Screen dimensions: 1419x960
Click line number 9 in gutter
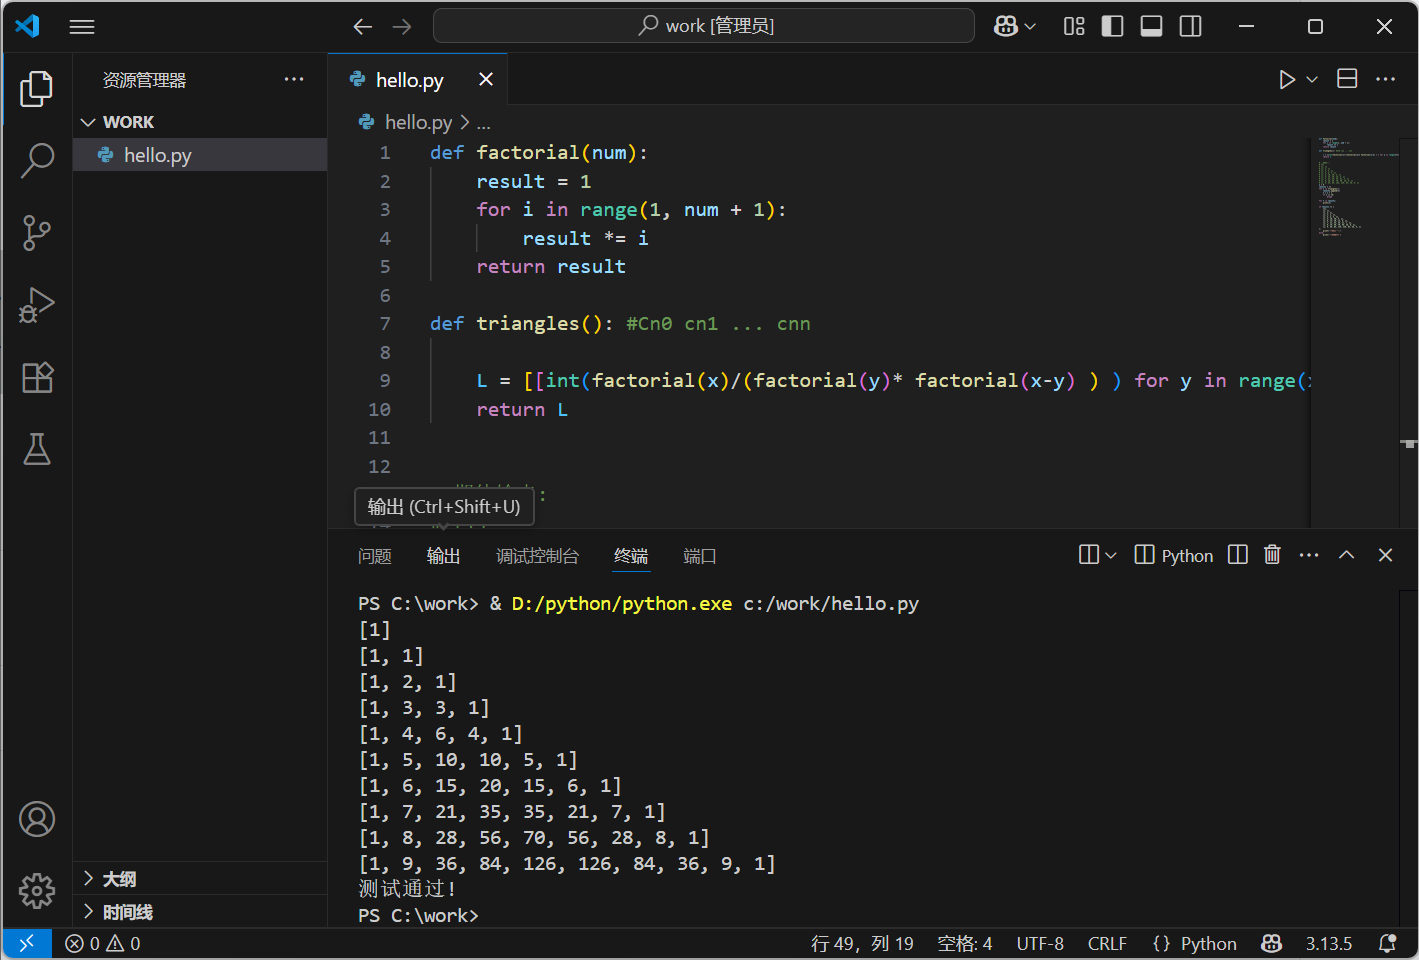tap(384, 381)
